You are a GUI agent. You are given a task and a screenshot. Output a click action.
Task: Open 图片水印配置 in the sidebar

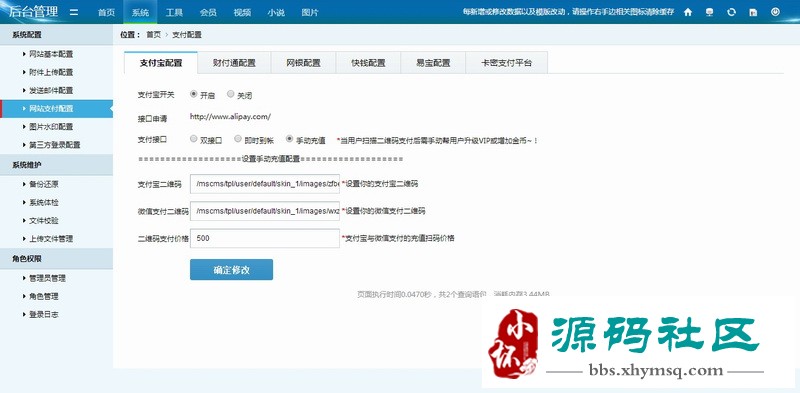(51, 127)
